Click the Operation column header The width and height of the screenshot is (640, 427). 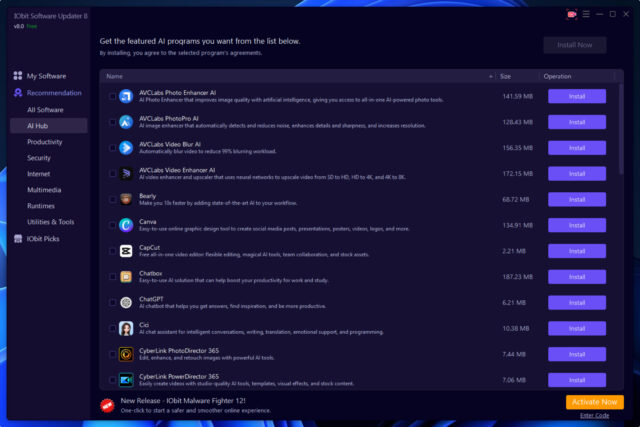pos(557,76)
